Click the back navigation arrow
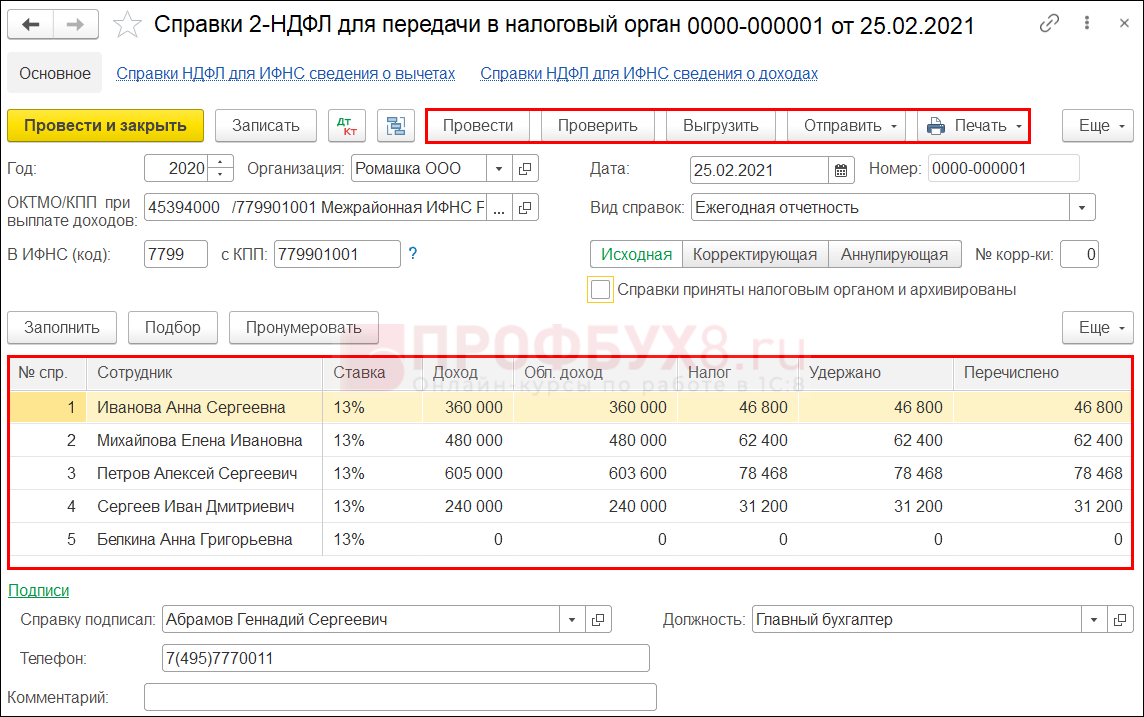Image resolution: width=1144 pixels, height=717 pixels. pyautogui.click(x=31, y=25)
